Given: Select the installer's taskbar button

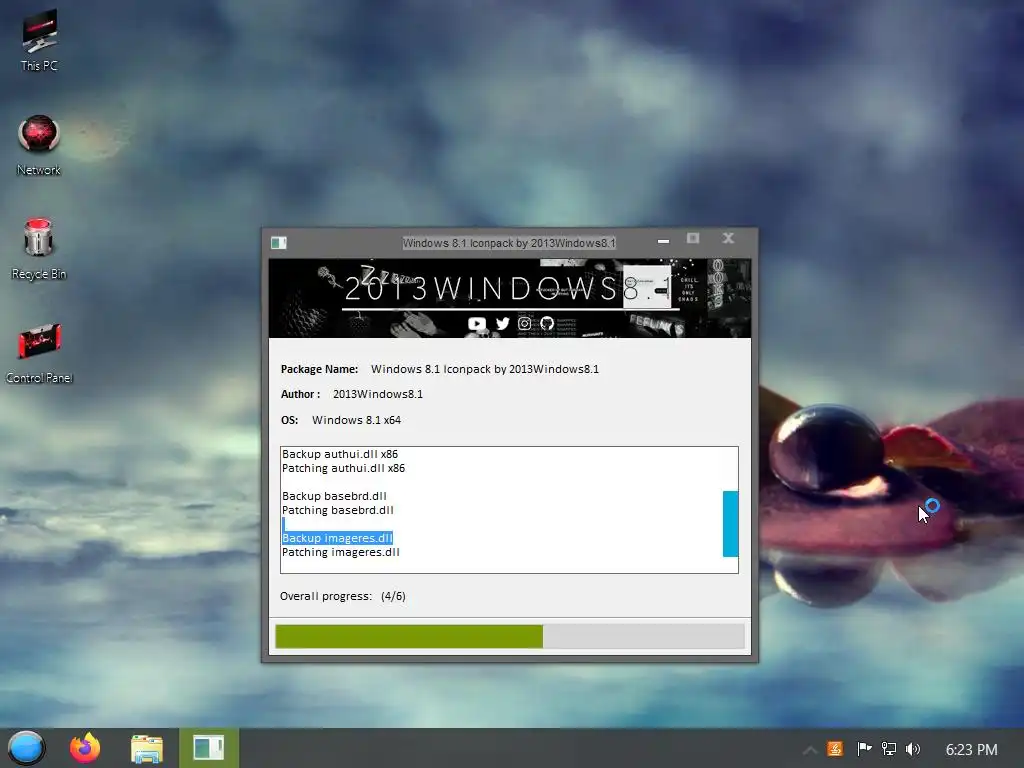Looking at the screenshot, I should tap(209, 748).
